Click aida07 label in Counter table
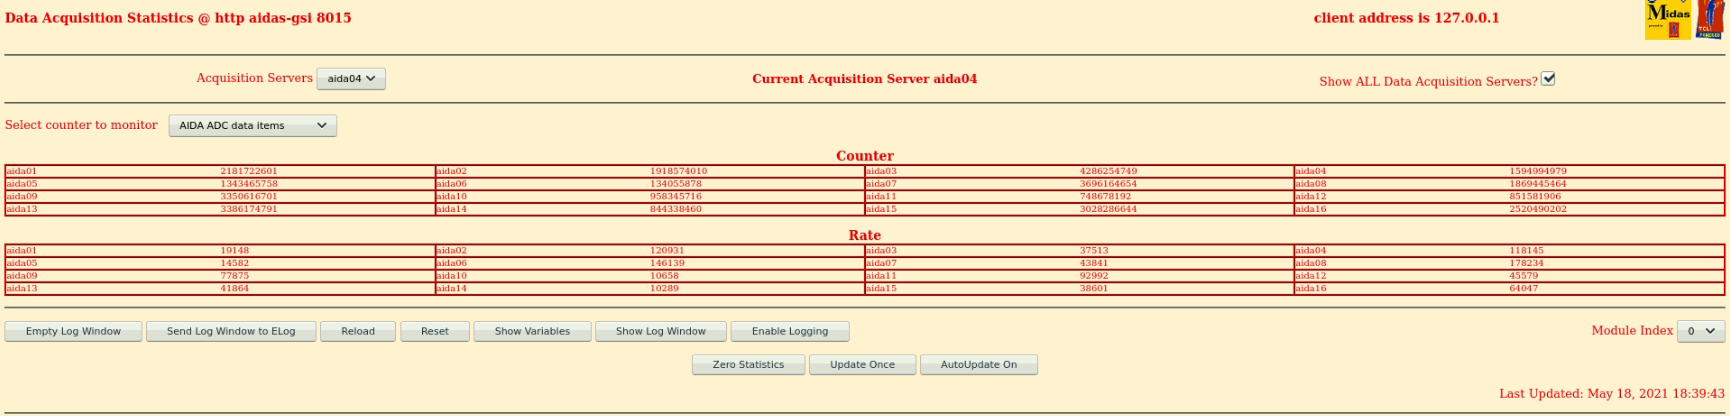The image size is (1730, 416). 881,184
